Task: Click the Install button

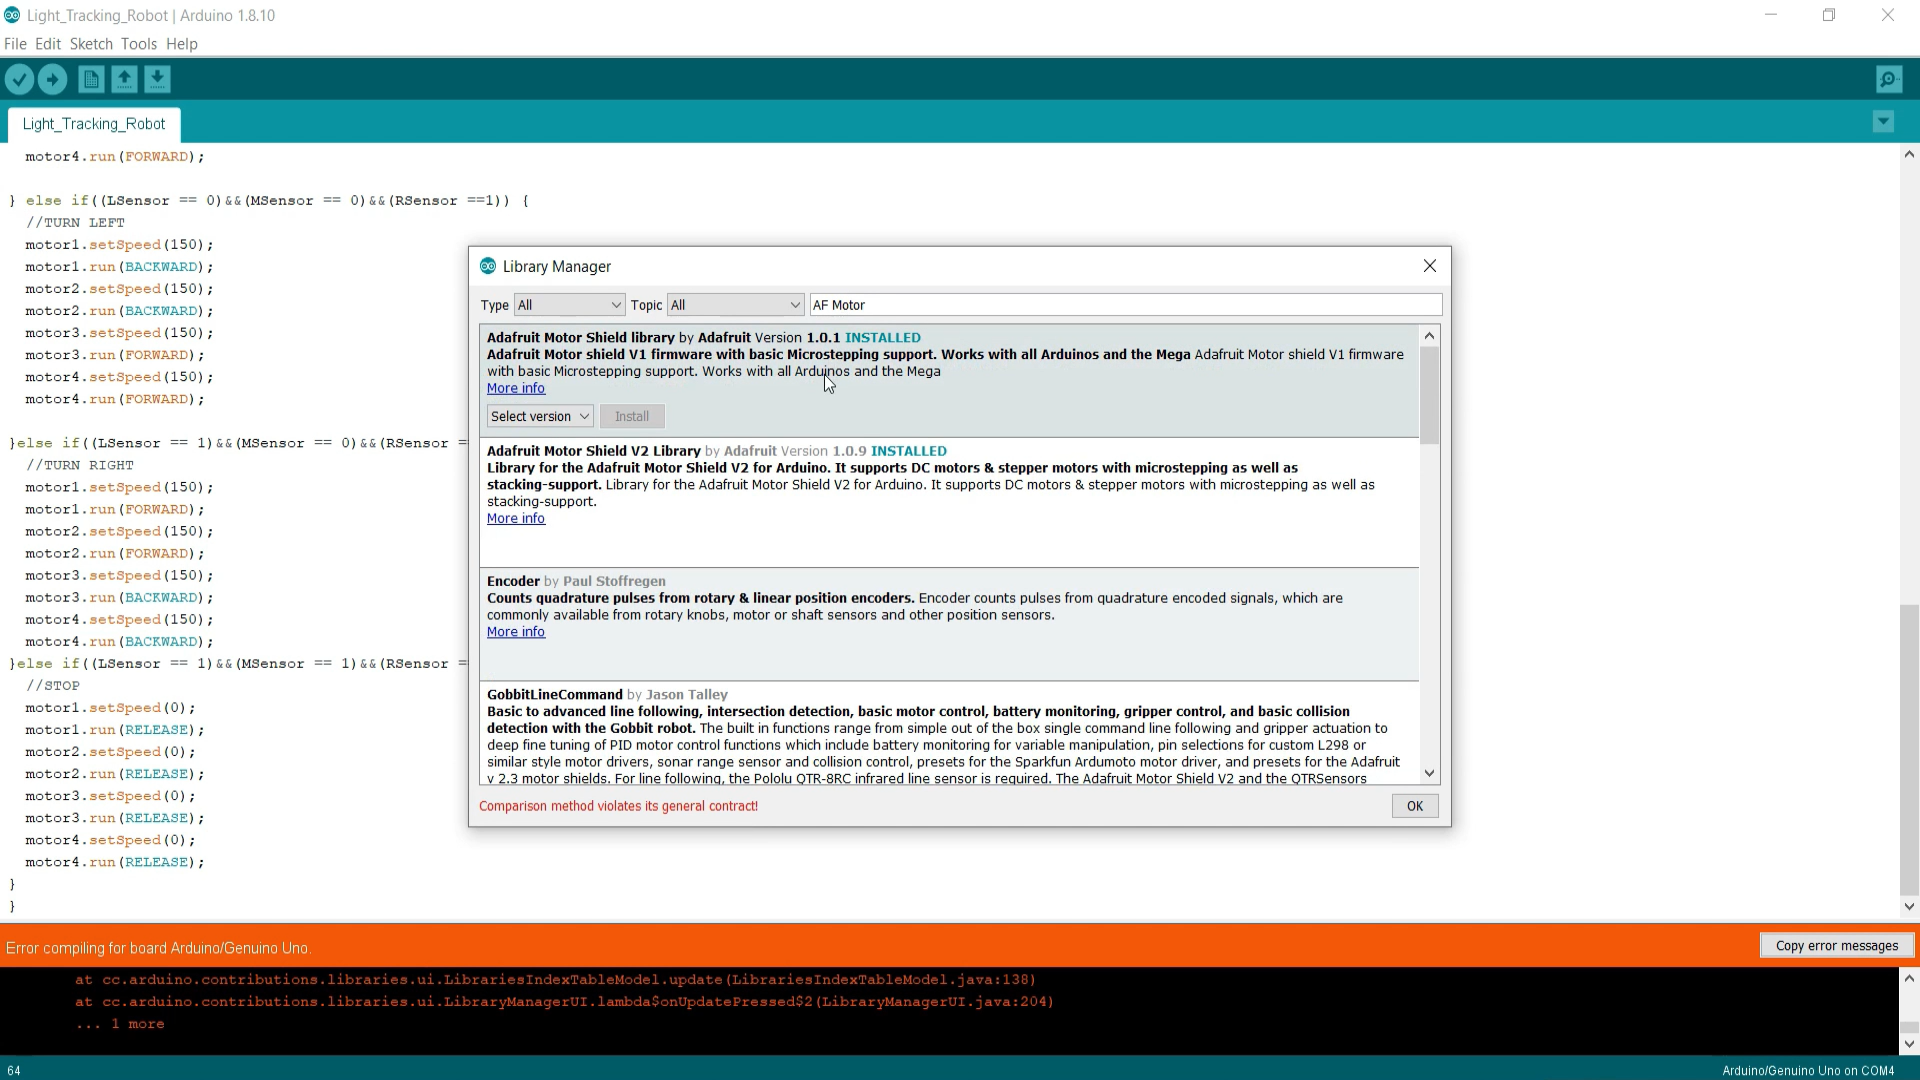Action: (632, 416)
